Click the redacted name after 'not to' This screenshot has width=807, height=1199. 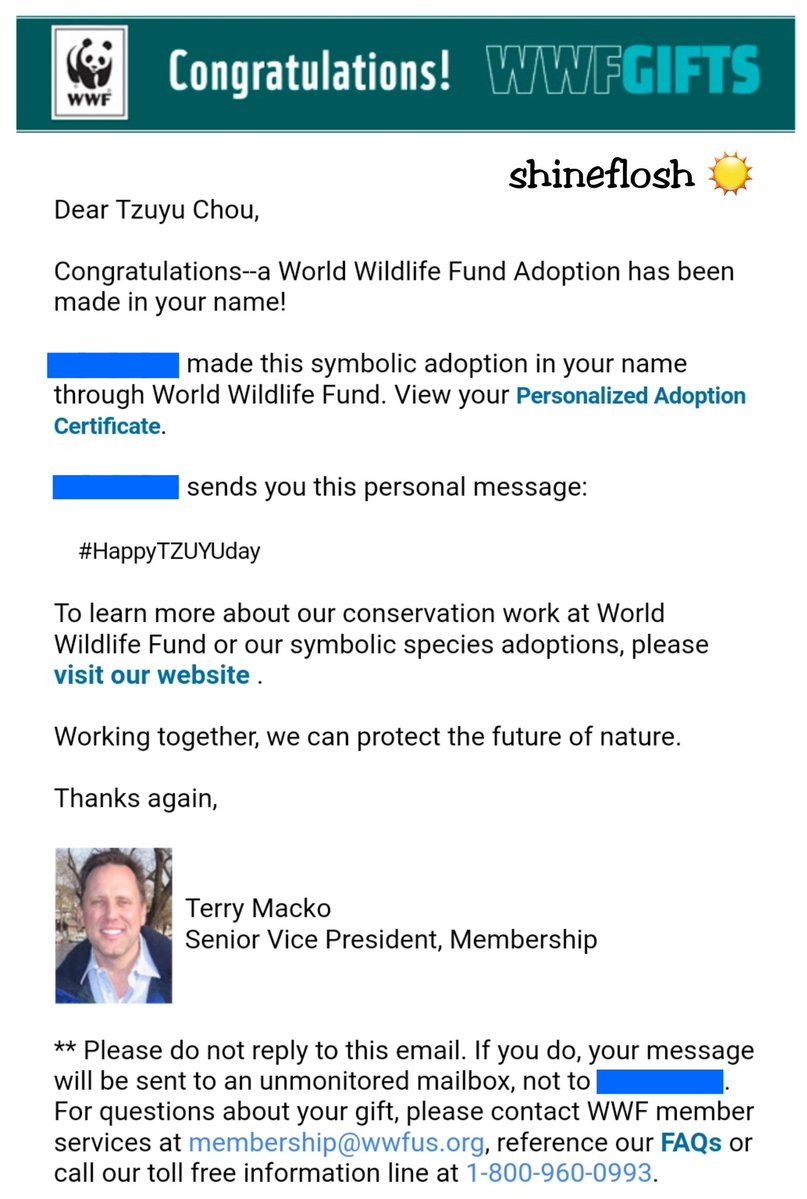[x=659, y=1081]
